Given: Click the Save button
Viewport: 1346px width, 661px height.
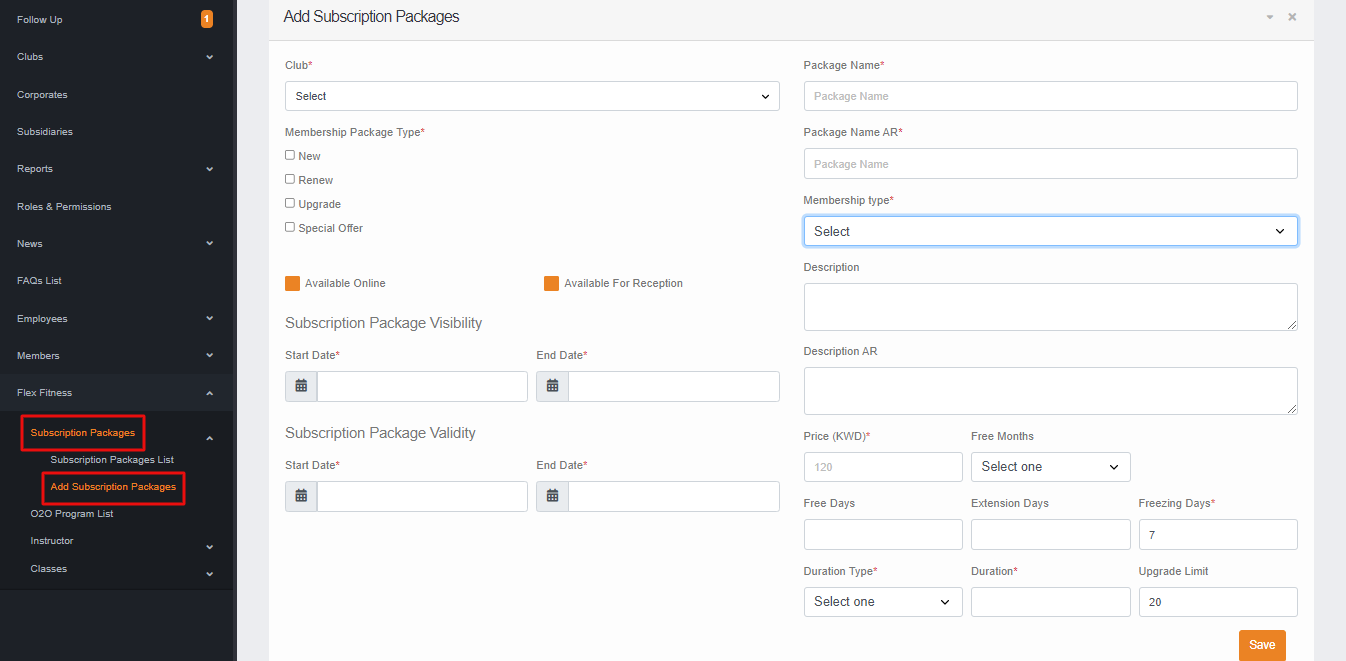Looking at the screenshot, I should click(1262, 645).
